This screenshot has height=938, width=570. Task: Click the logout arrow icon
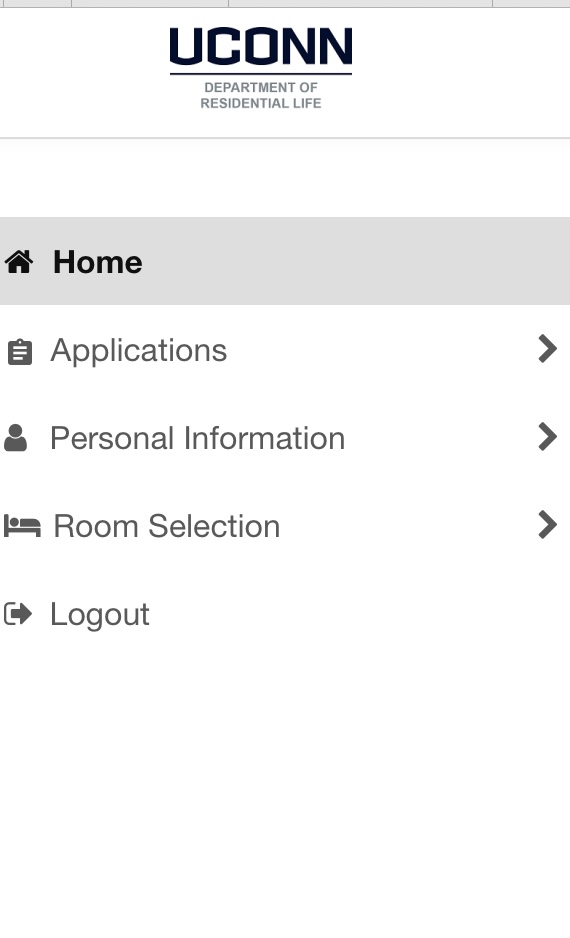[x=18, y=614]
